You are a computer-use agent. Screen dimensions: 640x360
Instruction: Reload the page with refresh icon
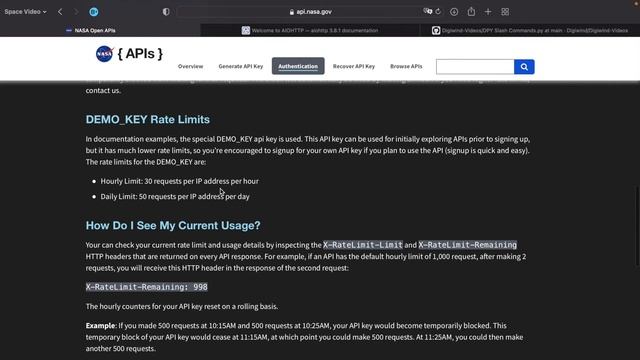[x=438, y=11]
